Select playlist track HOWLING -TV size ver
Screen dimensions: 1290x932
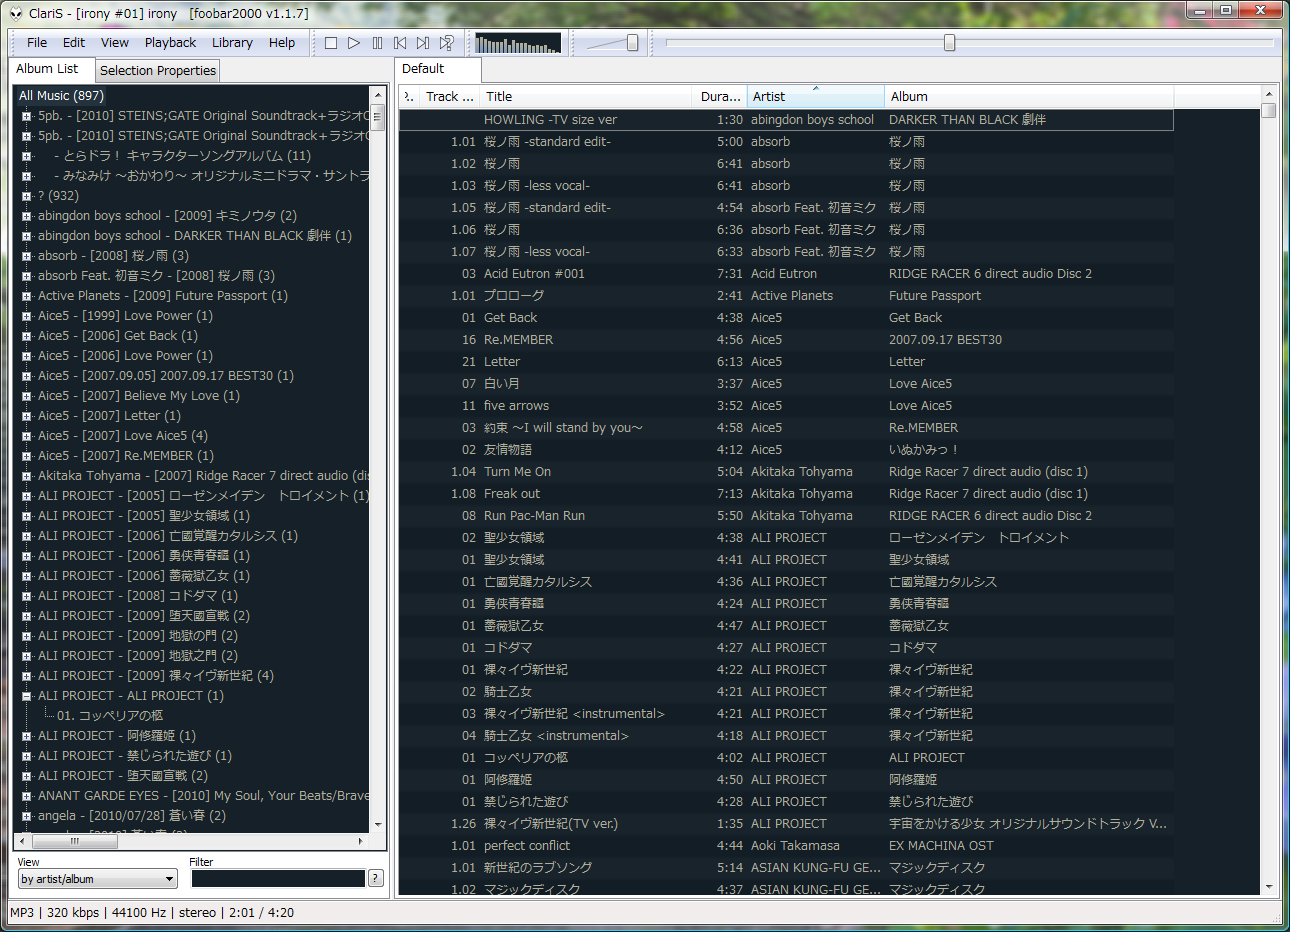pyautogui.click(x=786, y=120)
